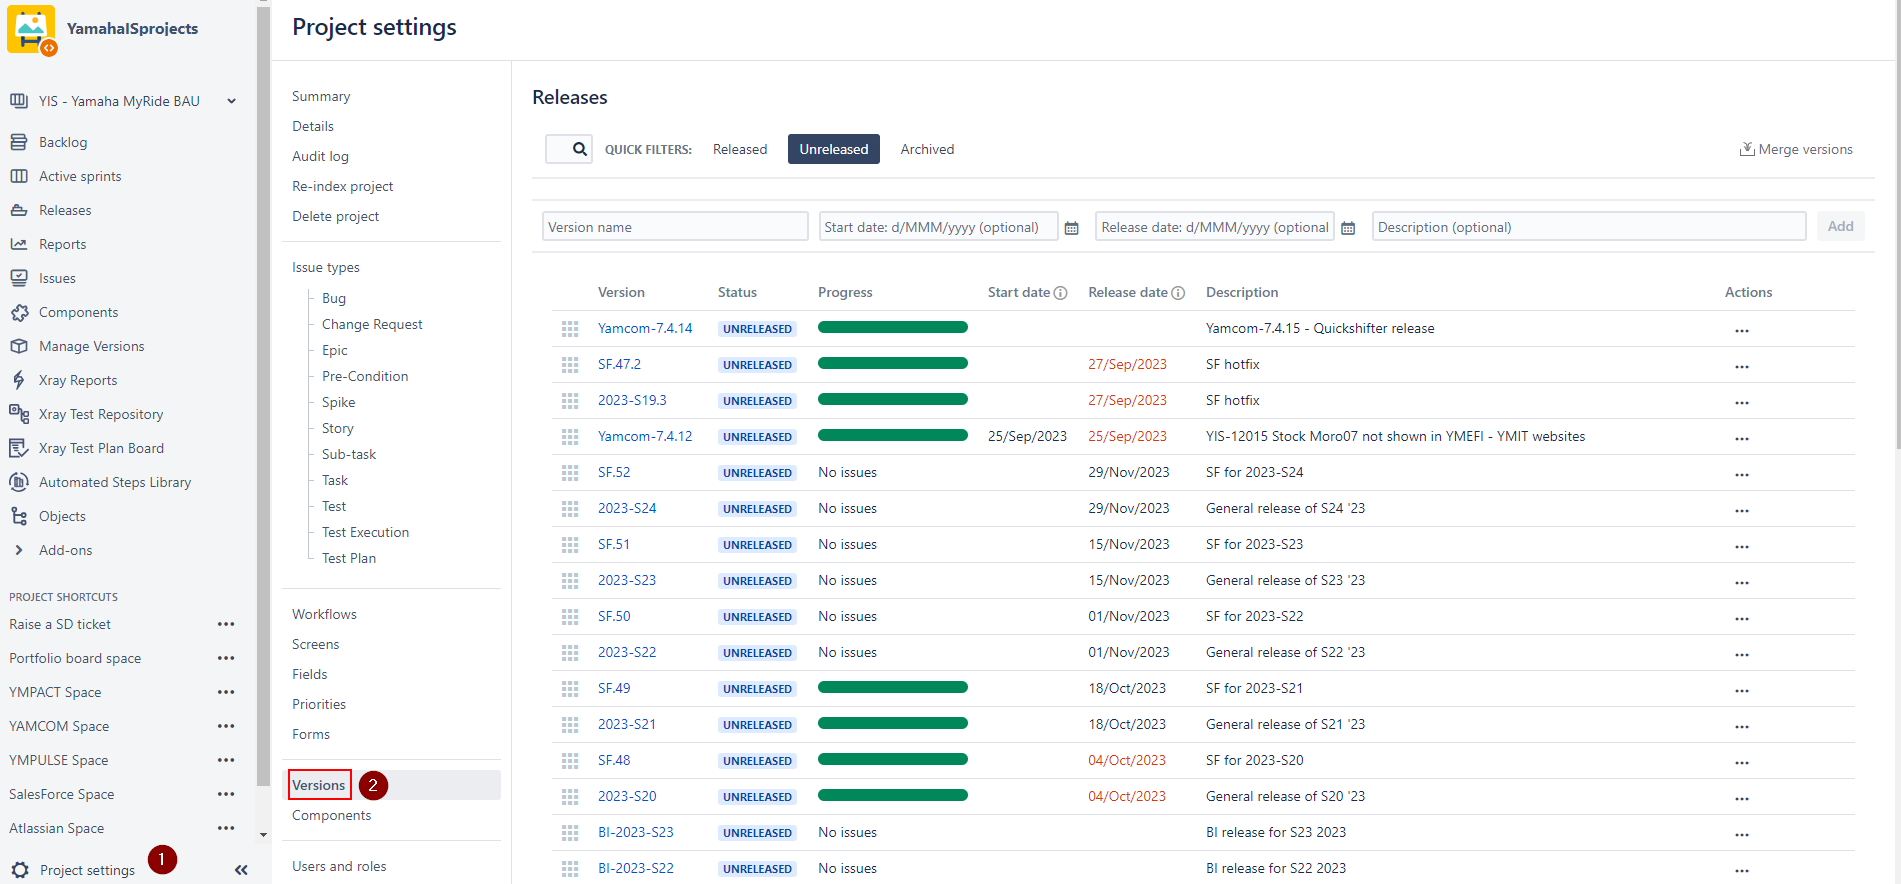Open options for YMPACT Space shortcut
Screen dimensions: 1901x884
(x=226, y=692)
